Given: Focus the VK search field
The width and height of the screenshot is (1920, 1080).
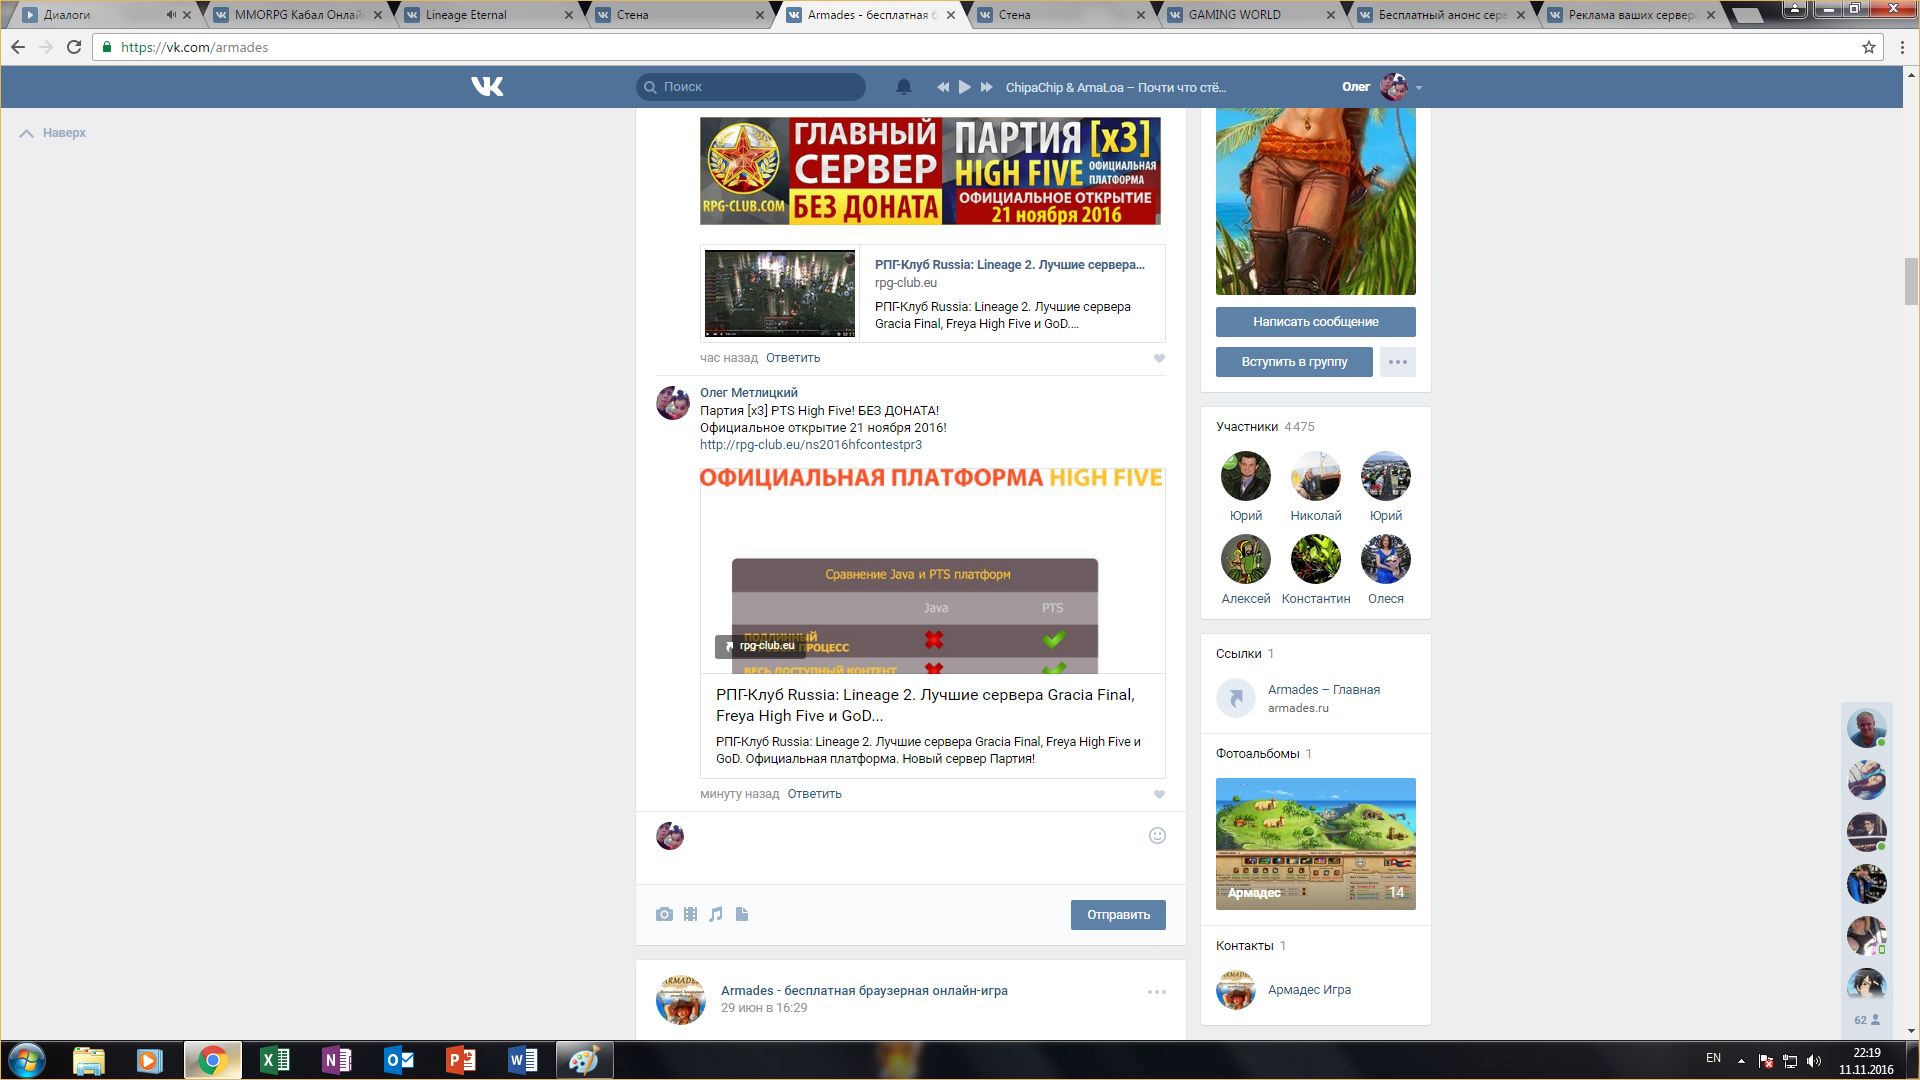Looking at the screenshot, I should point(751,87).
